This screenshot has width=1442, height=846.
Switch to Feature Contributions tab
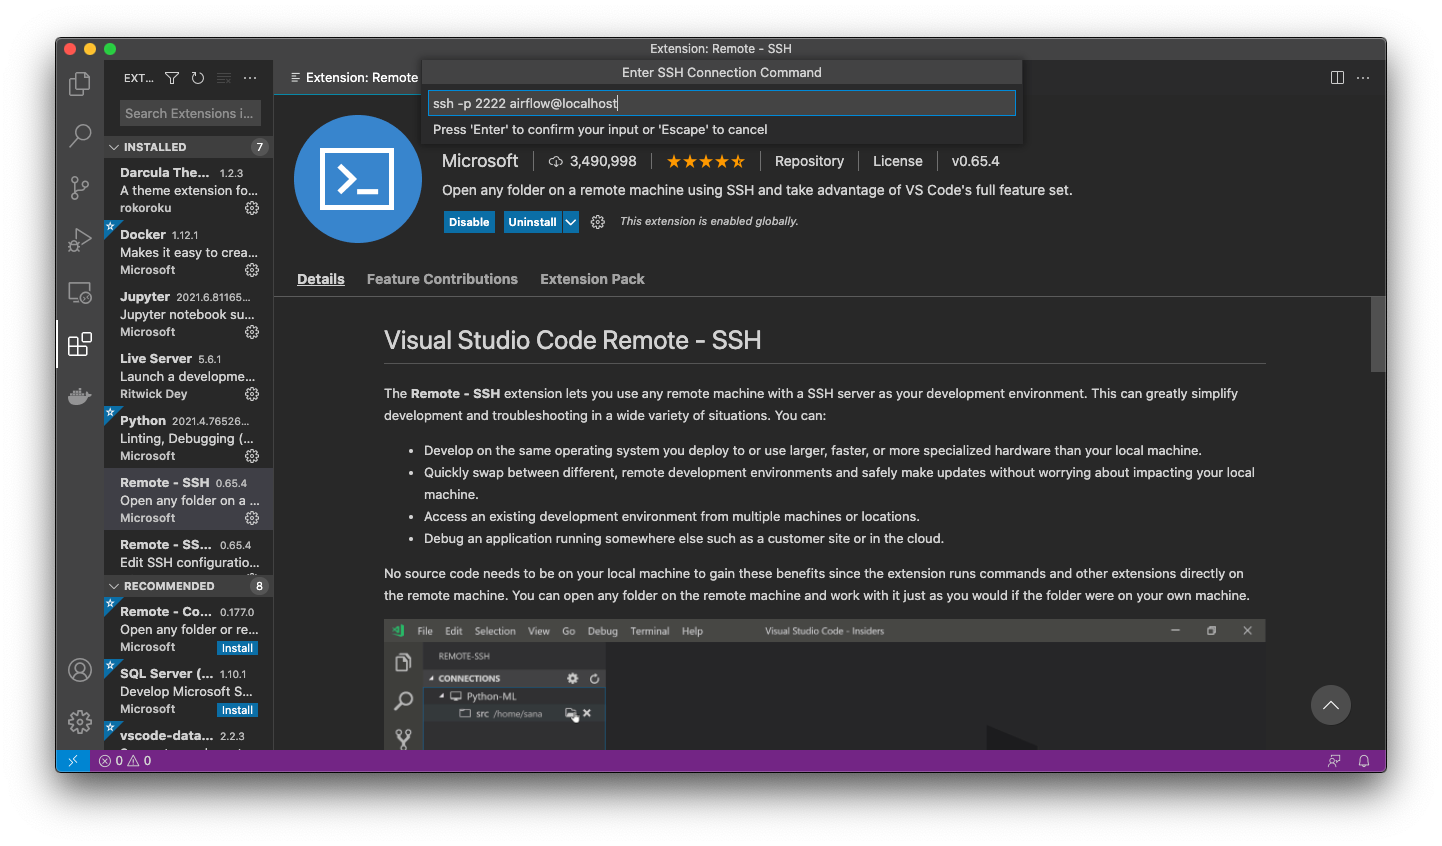442,279
